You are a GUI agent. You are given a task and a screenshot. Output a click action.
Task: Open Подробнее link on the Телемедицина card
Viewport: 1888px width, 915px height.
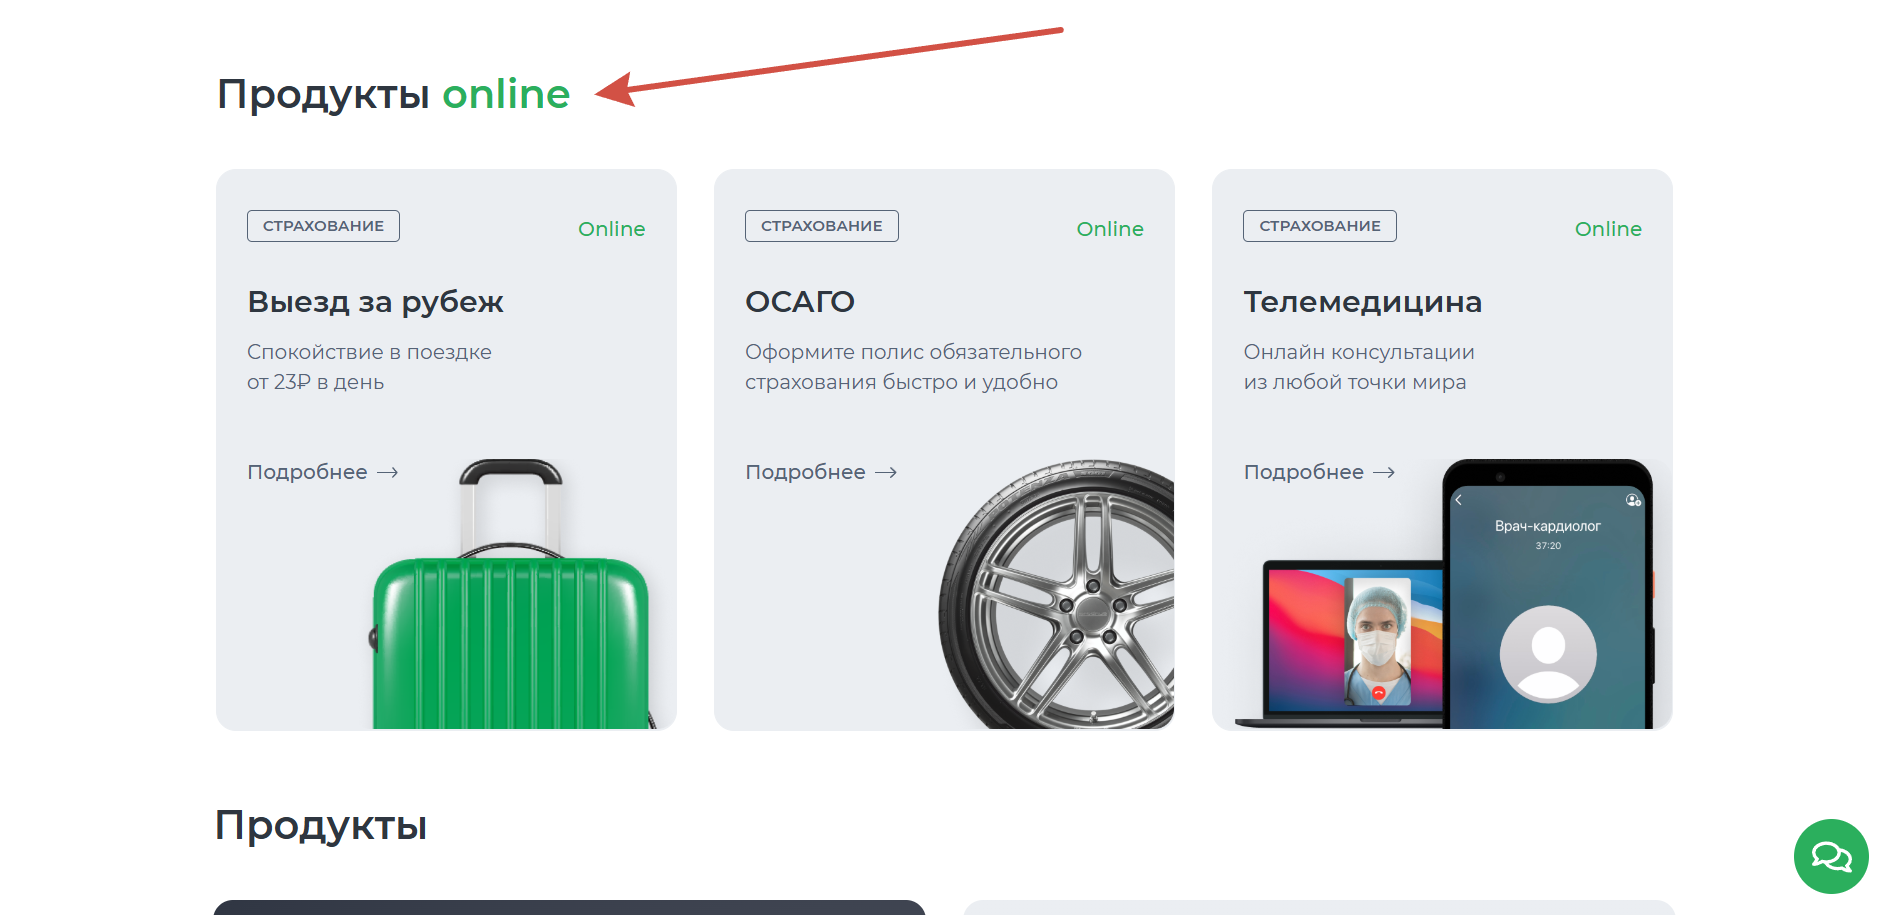1303,472
